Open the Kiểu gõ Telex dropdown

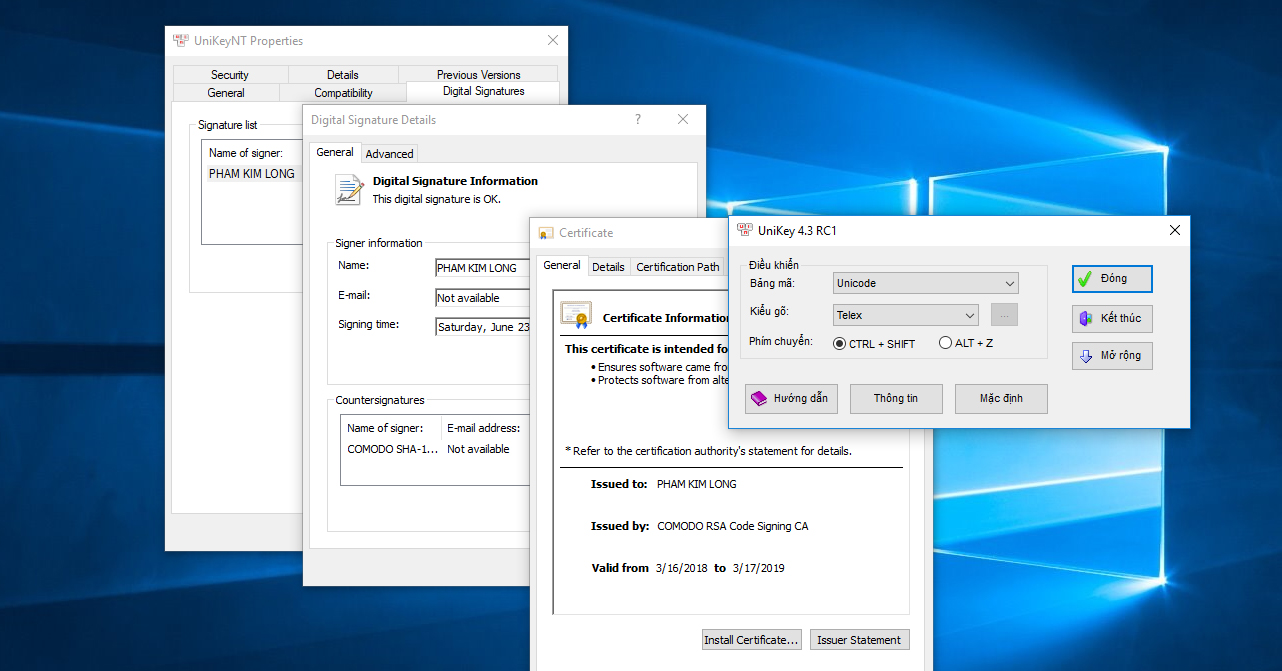906,315
